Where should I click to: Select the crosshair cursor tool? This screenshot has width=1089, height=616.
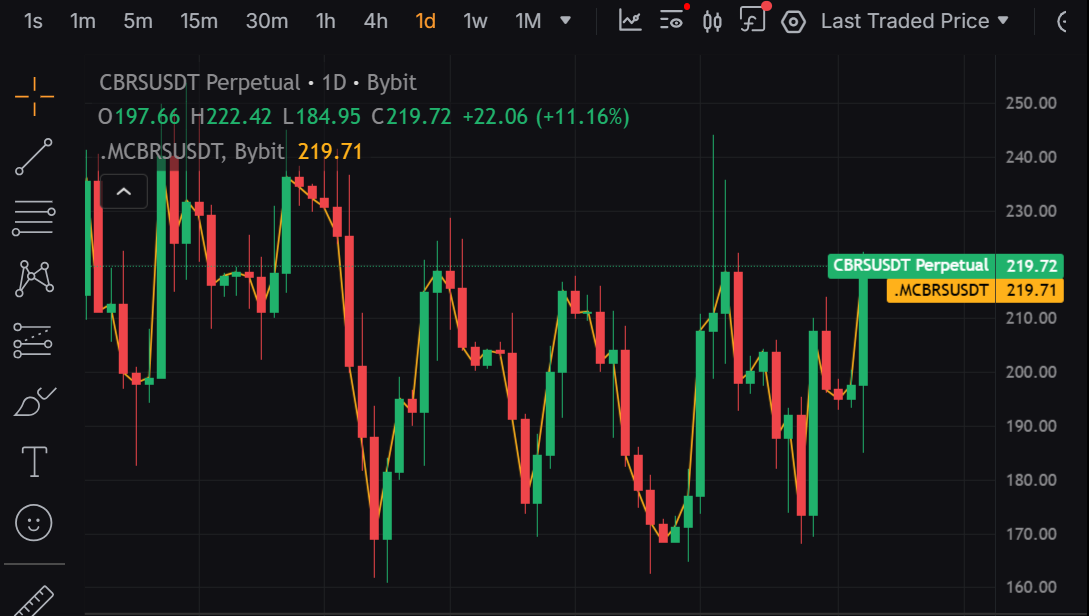[34, 96]
